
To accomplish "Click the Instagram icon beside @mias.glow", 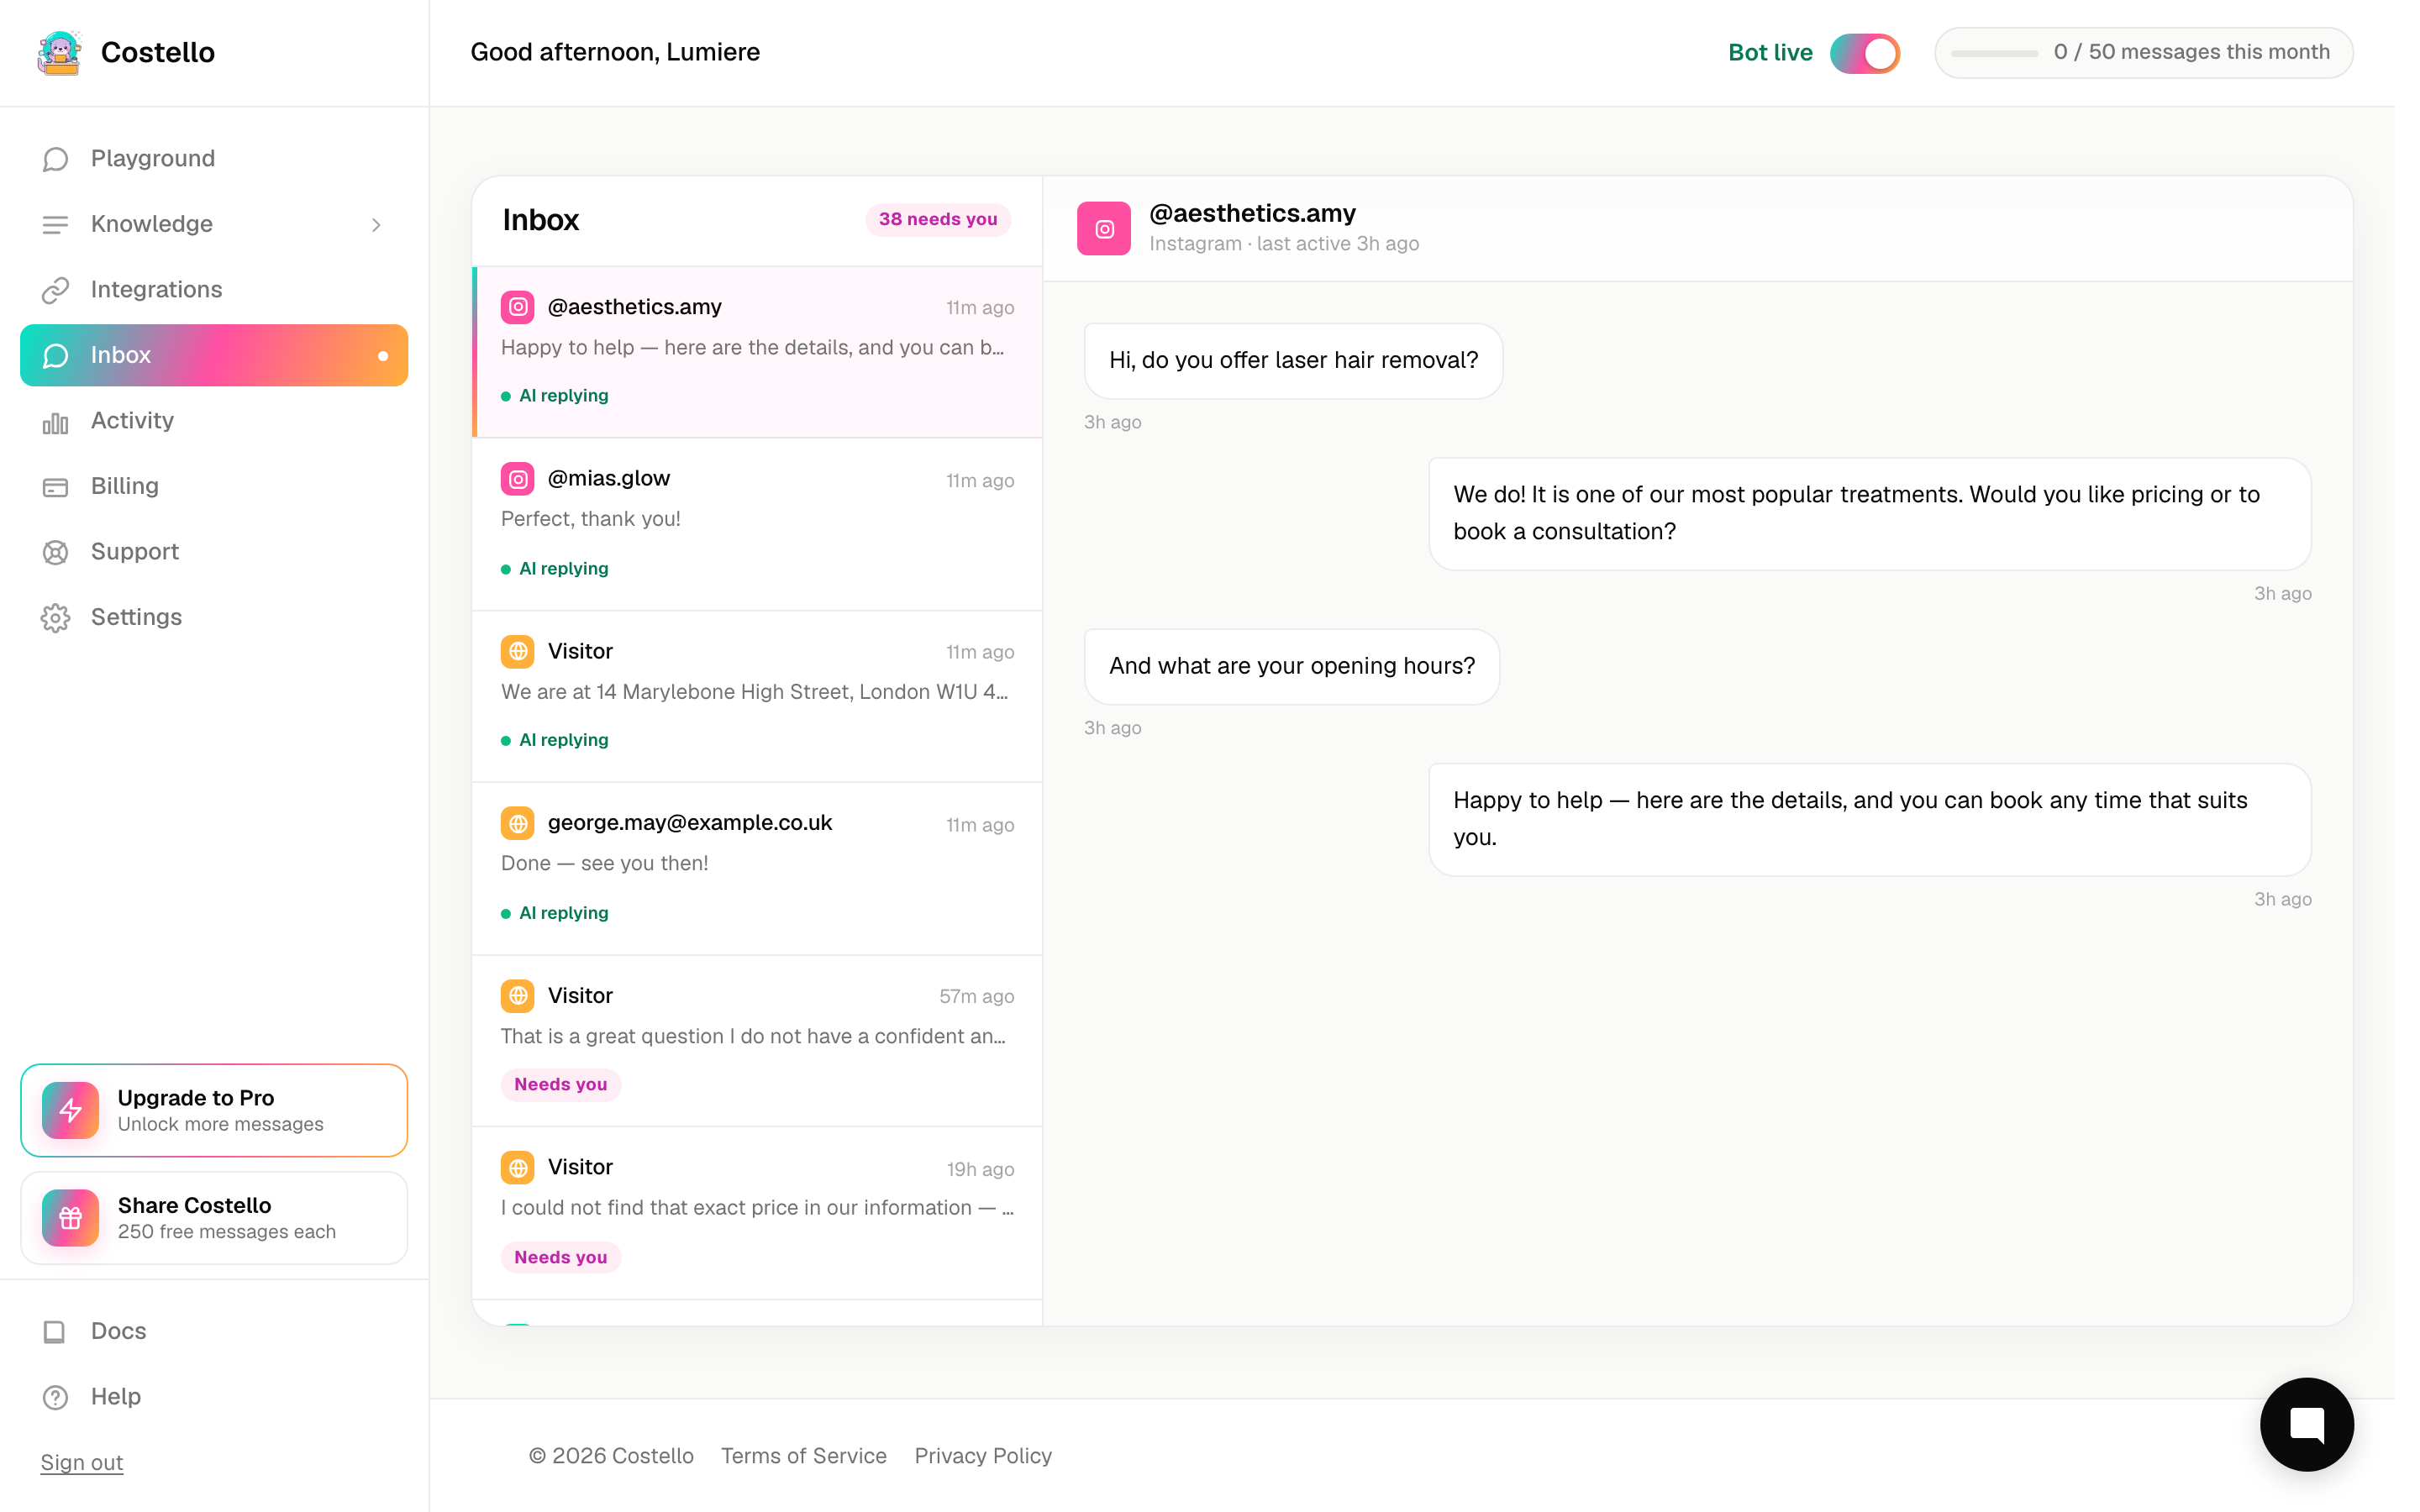I will (x=517, y=479).
